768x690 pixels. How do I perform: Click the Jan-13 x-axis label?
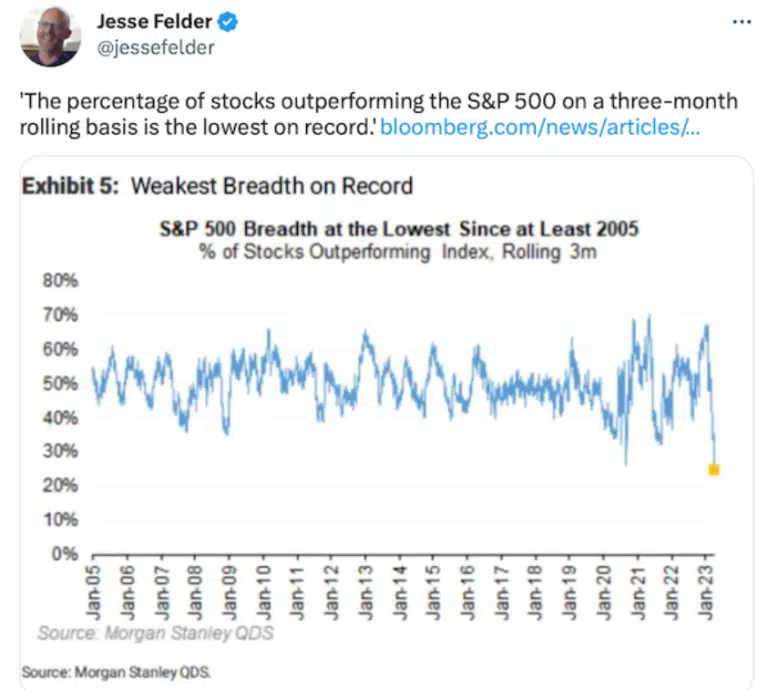point(365,593)
